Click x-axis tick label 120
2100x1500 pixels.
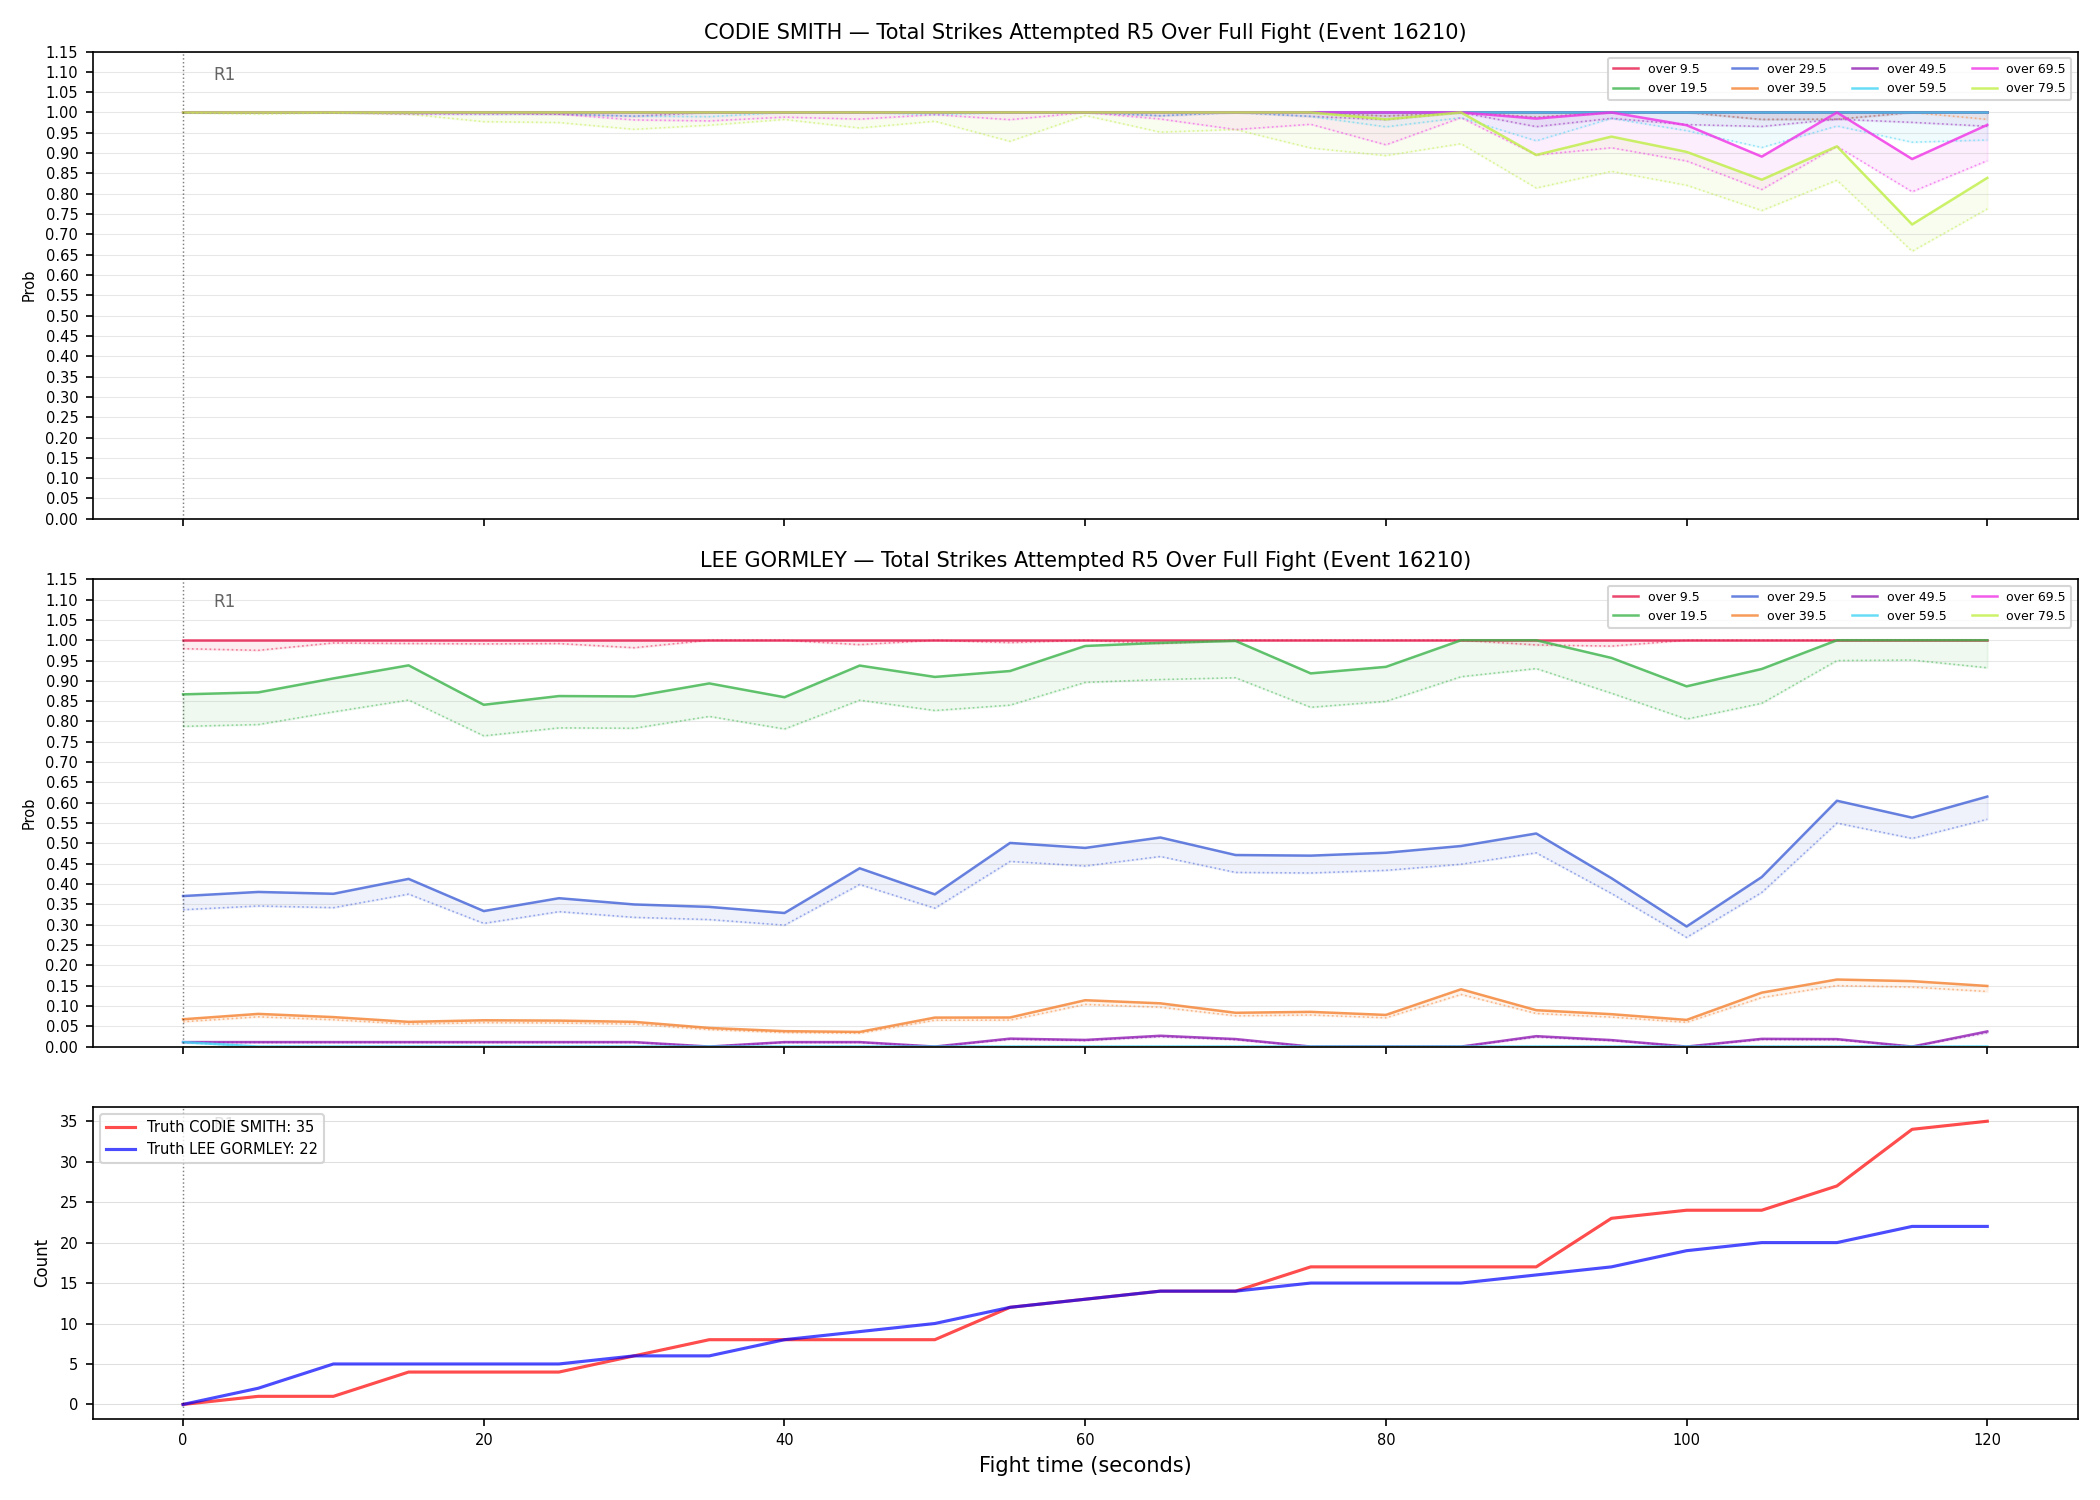point(1987,1440)
